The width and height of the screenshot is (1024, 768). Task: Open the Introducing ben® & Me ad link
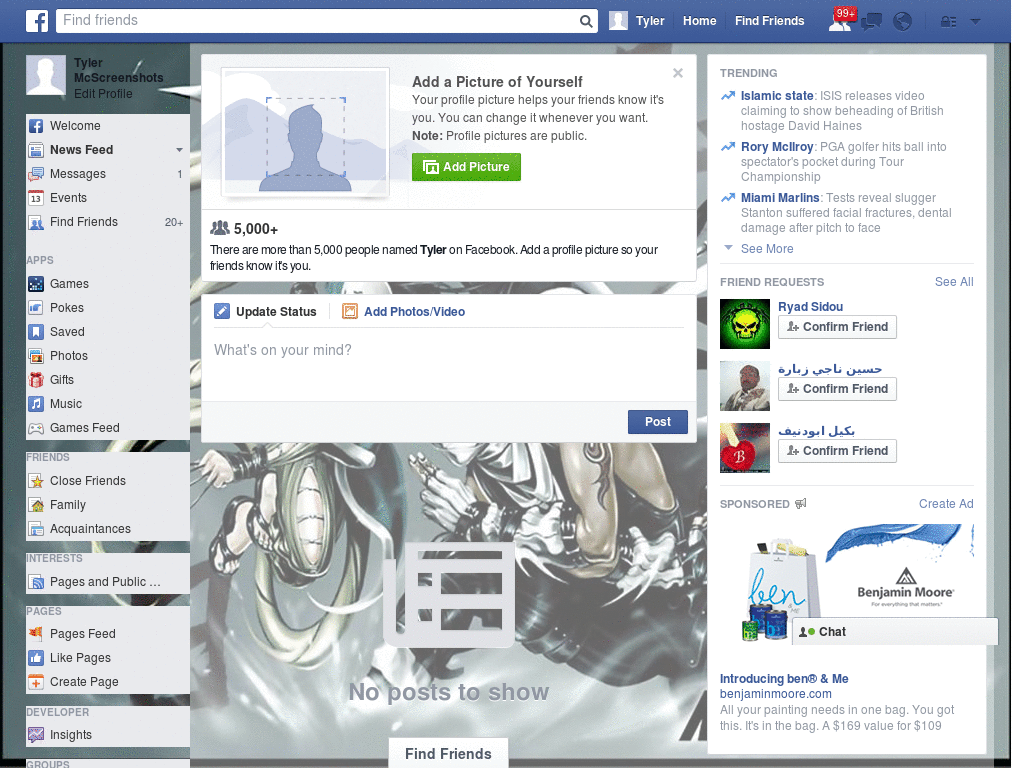[x=784, y=679]
